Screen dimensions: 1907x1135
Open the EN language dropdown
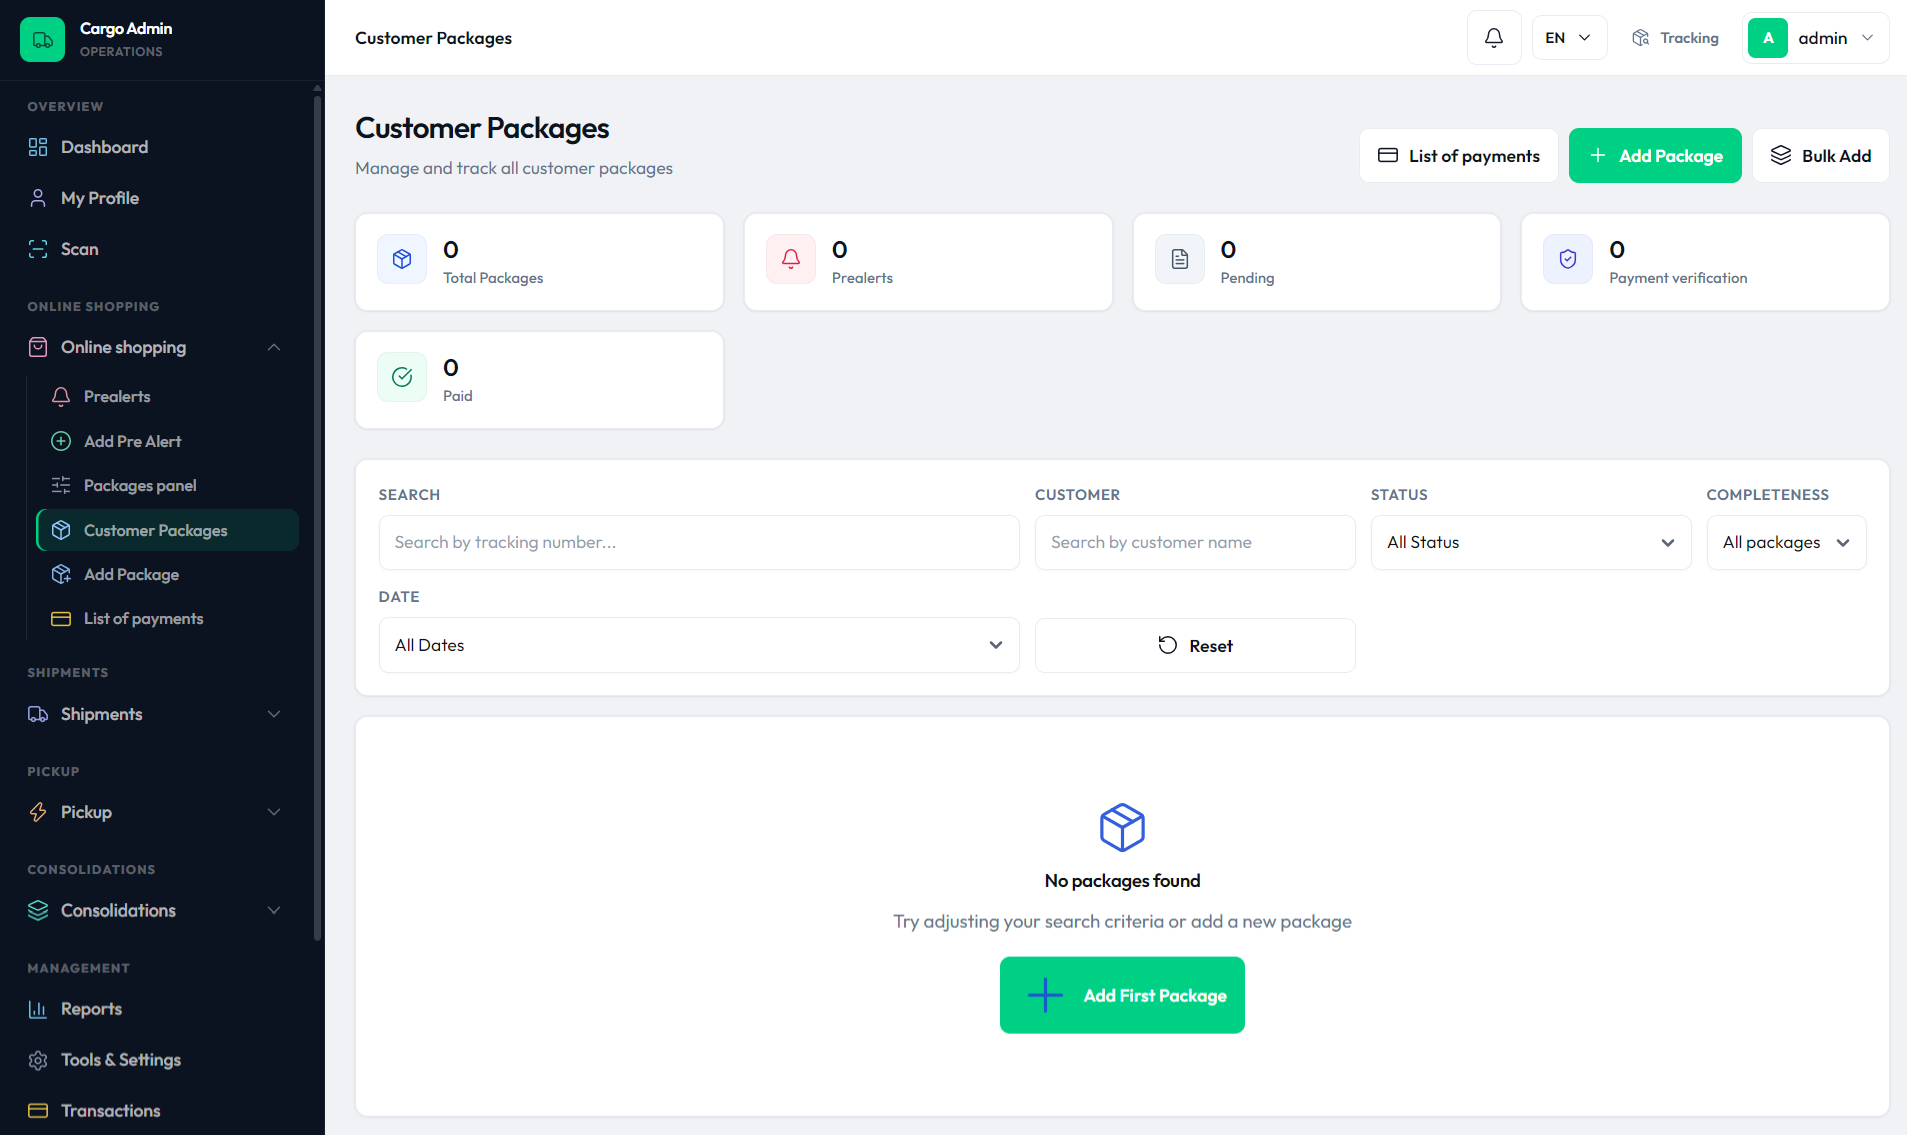[1569, 38]
